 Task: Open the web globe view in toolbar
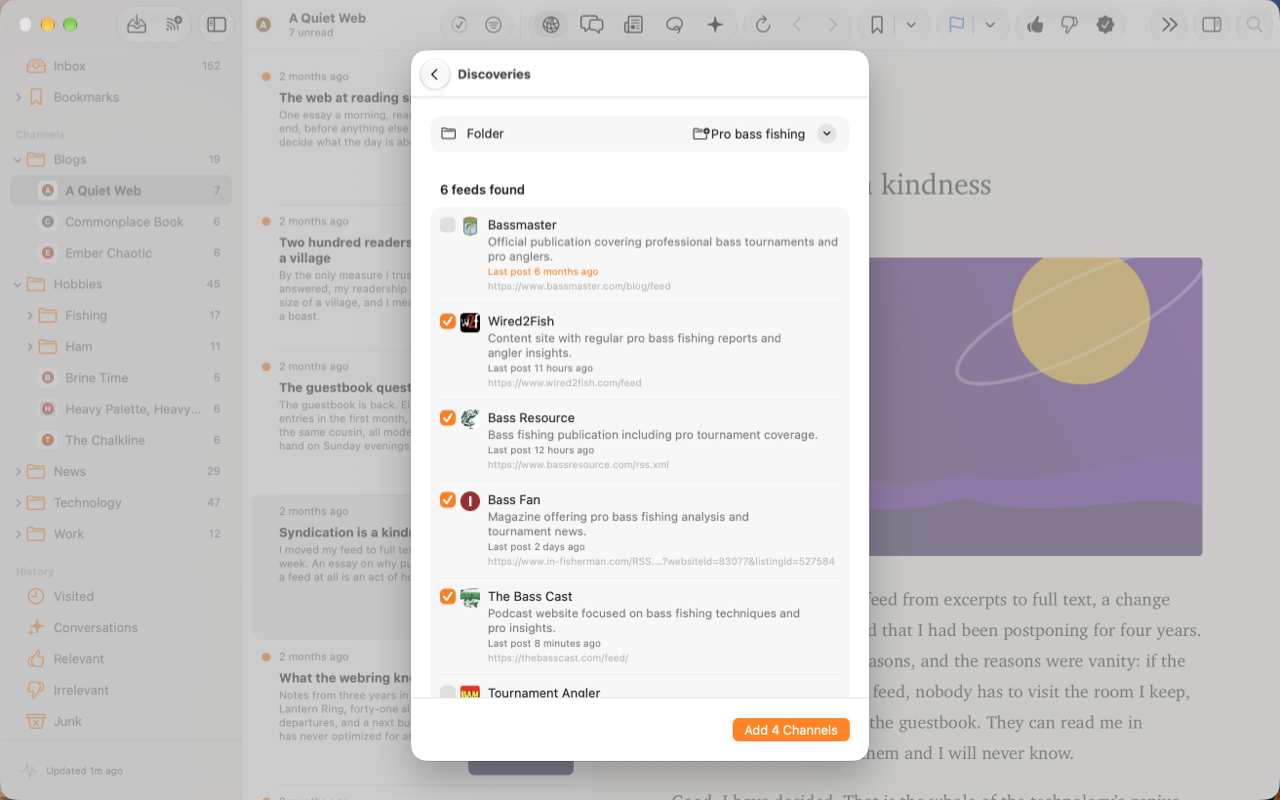click(x=550, y=25)
